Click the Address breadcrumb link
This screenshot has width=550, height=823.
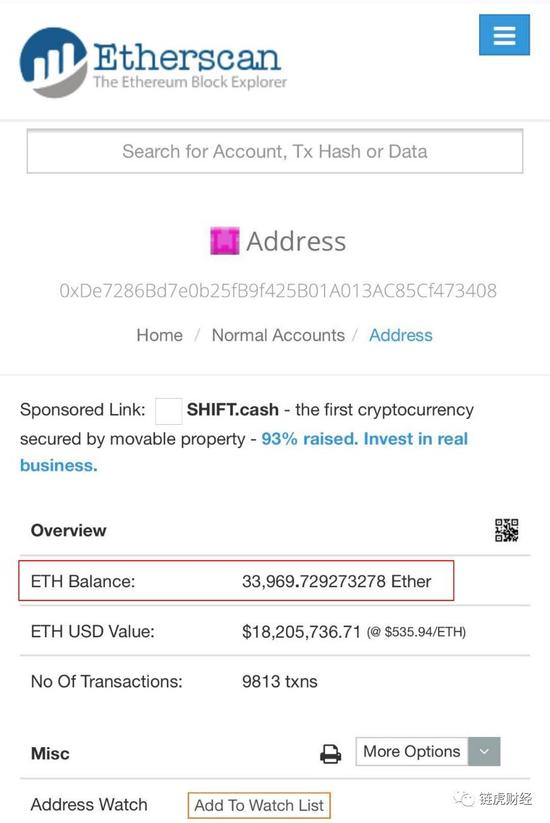[400, 335]
